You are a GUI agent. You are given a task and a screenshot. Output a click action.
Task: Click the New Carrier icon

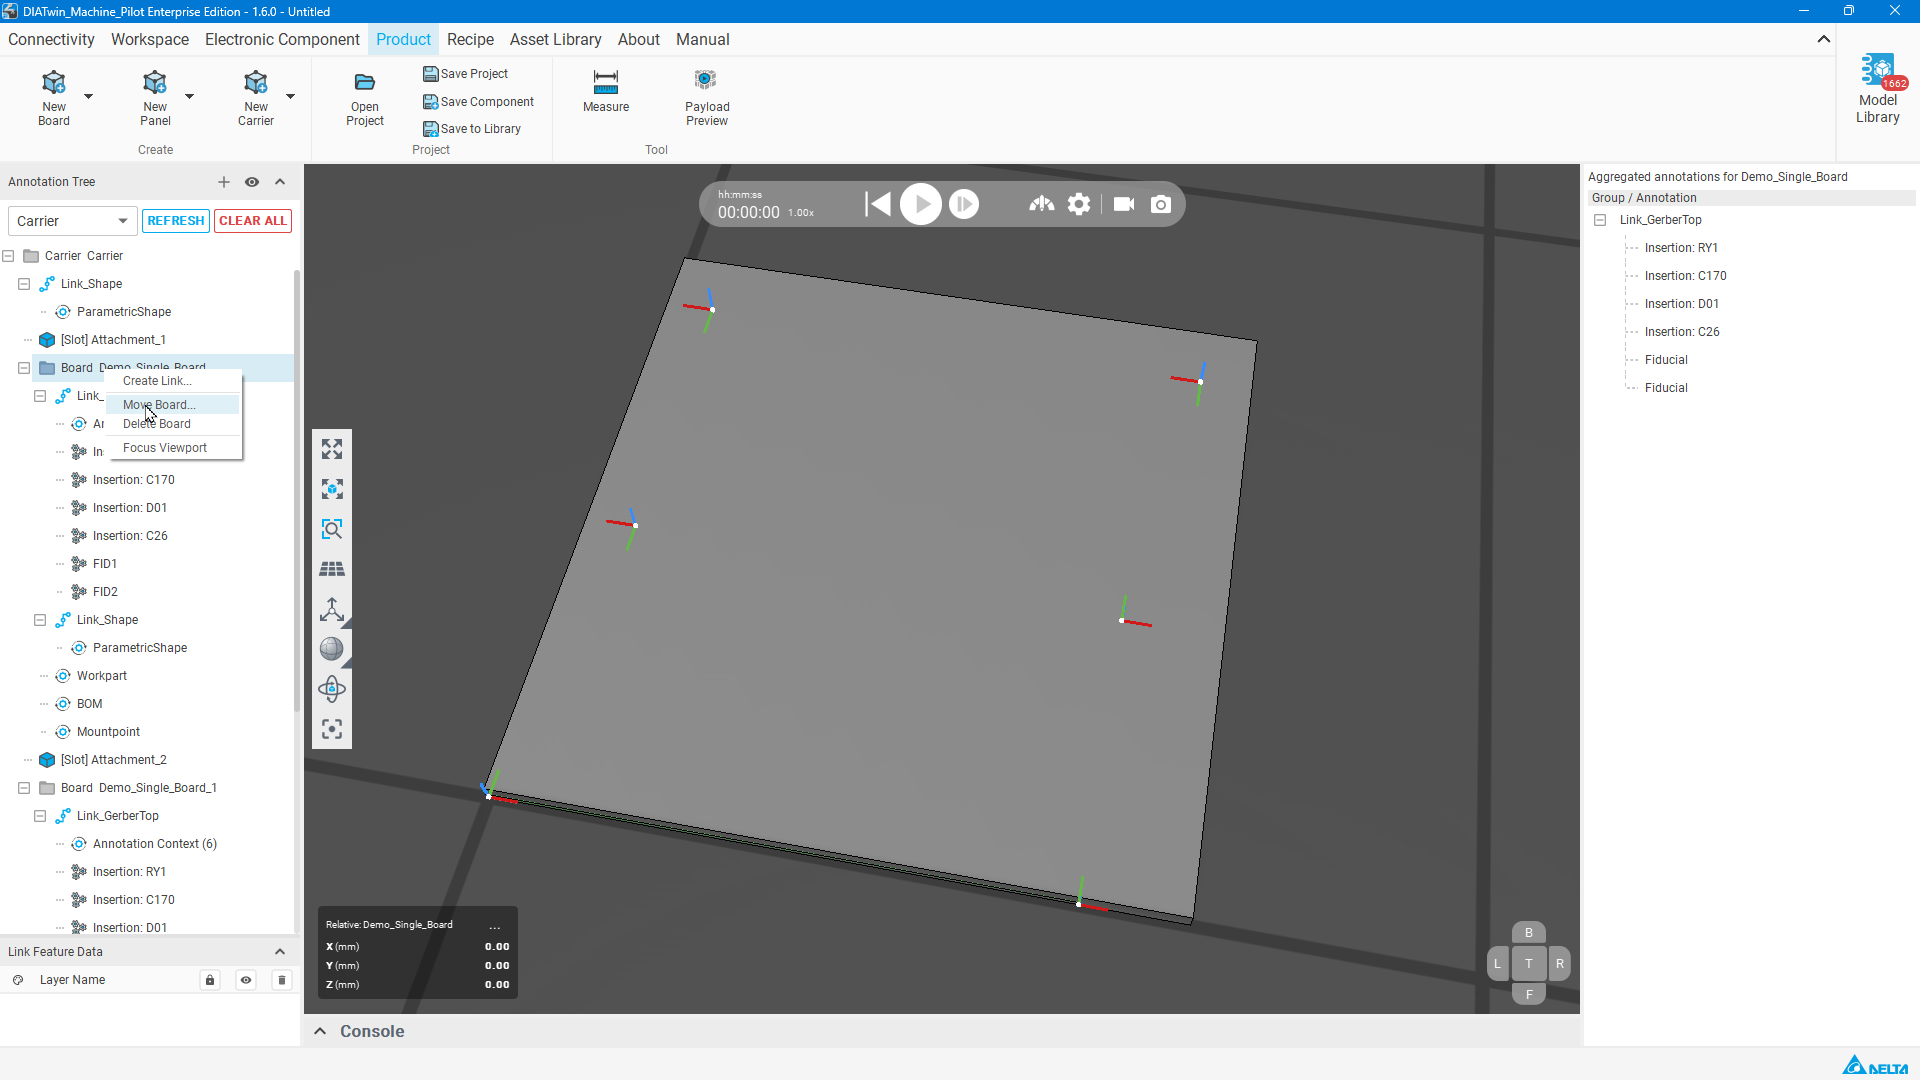(256, 97)
